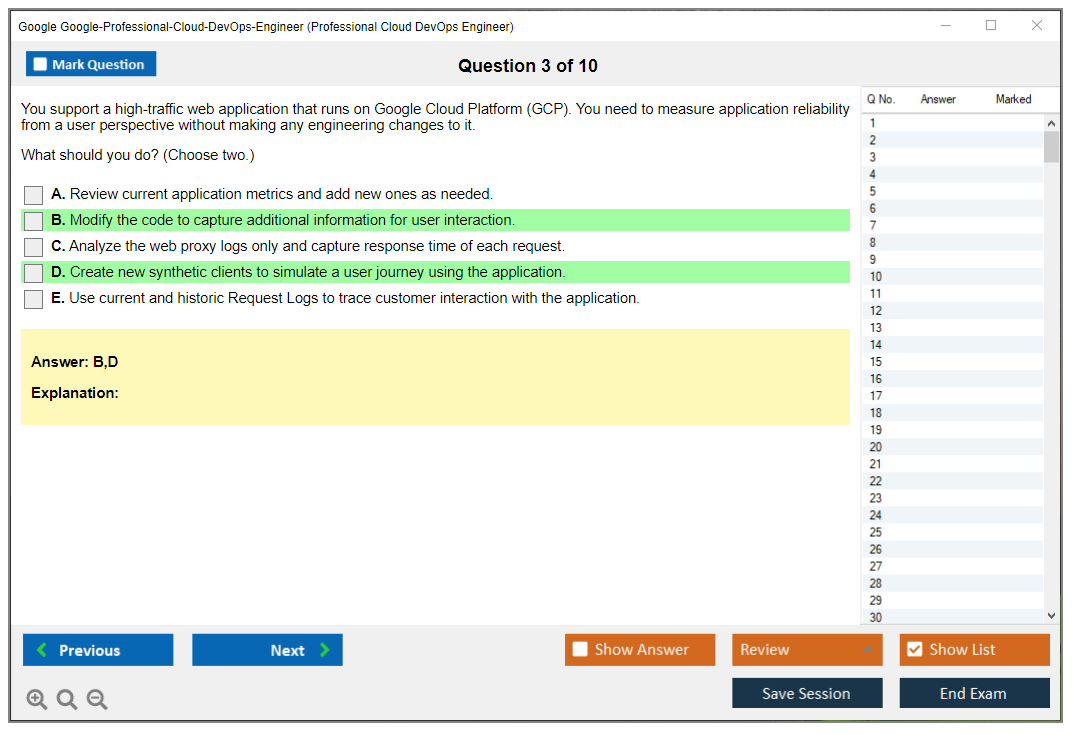Select answer option A checkbox
1075x735 pixels.
(34, 195)
